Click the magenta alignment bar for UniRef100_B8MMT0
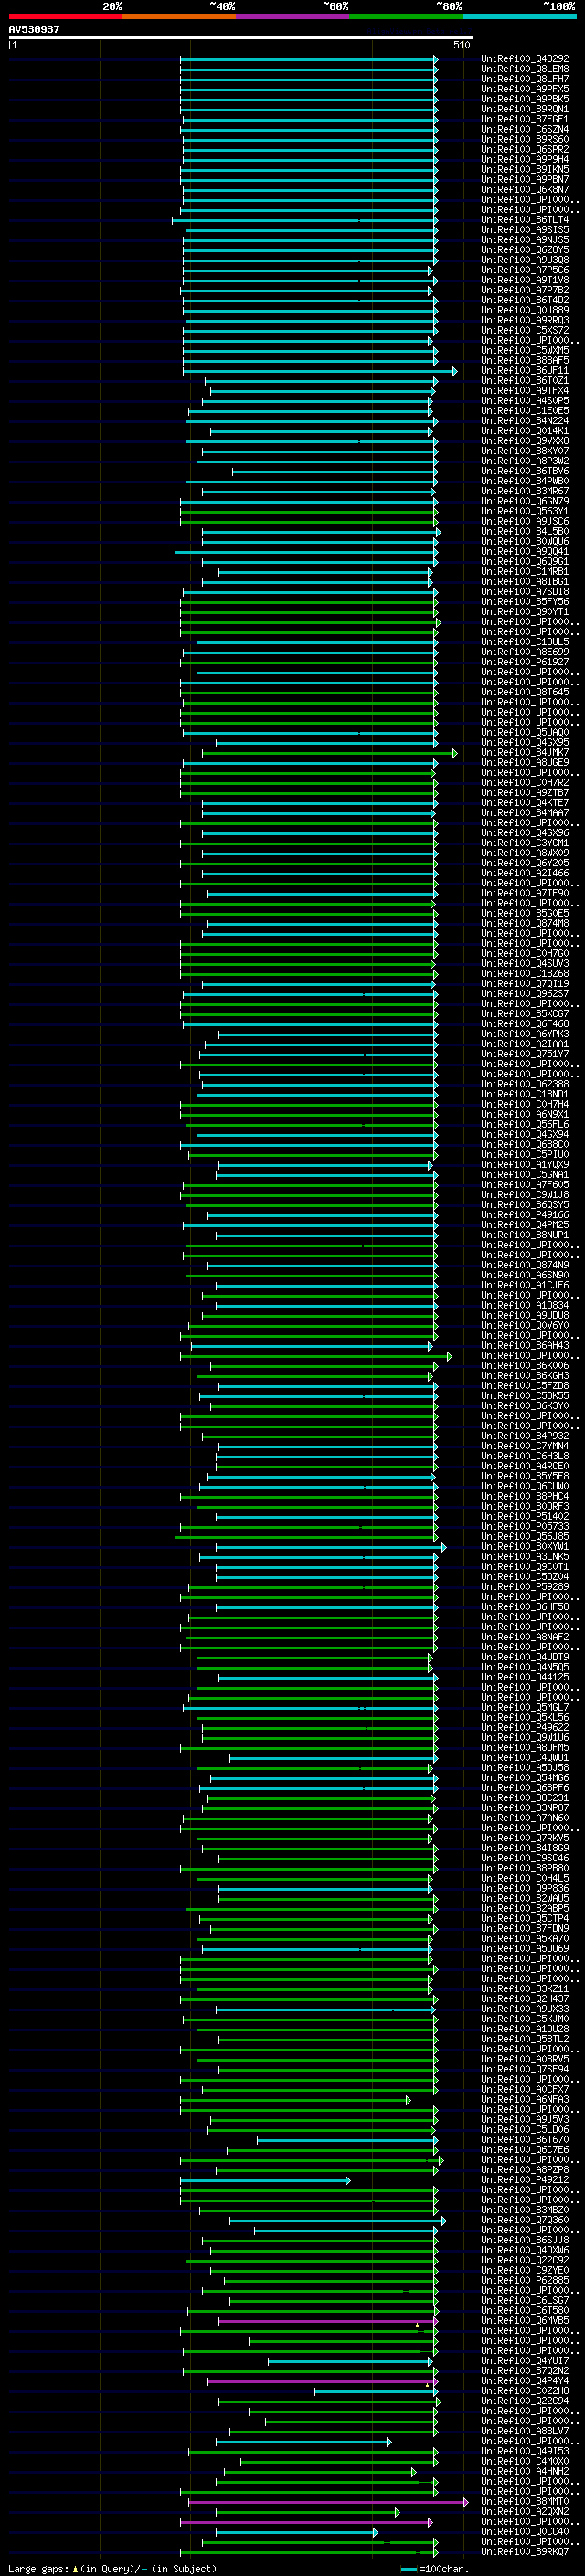 (329, 2503)
